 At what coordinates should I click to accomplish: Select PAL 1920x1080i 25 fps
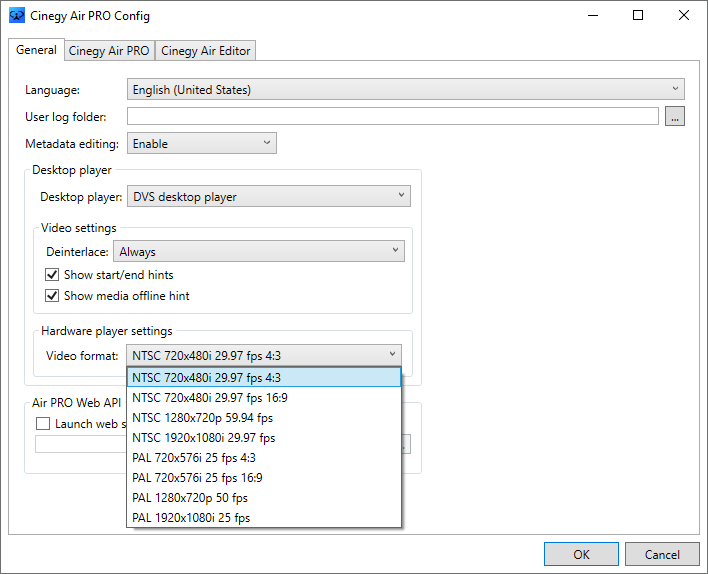264,518
